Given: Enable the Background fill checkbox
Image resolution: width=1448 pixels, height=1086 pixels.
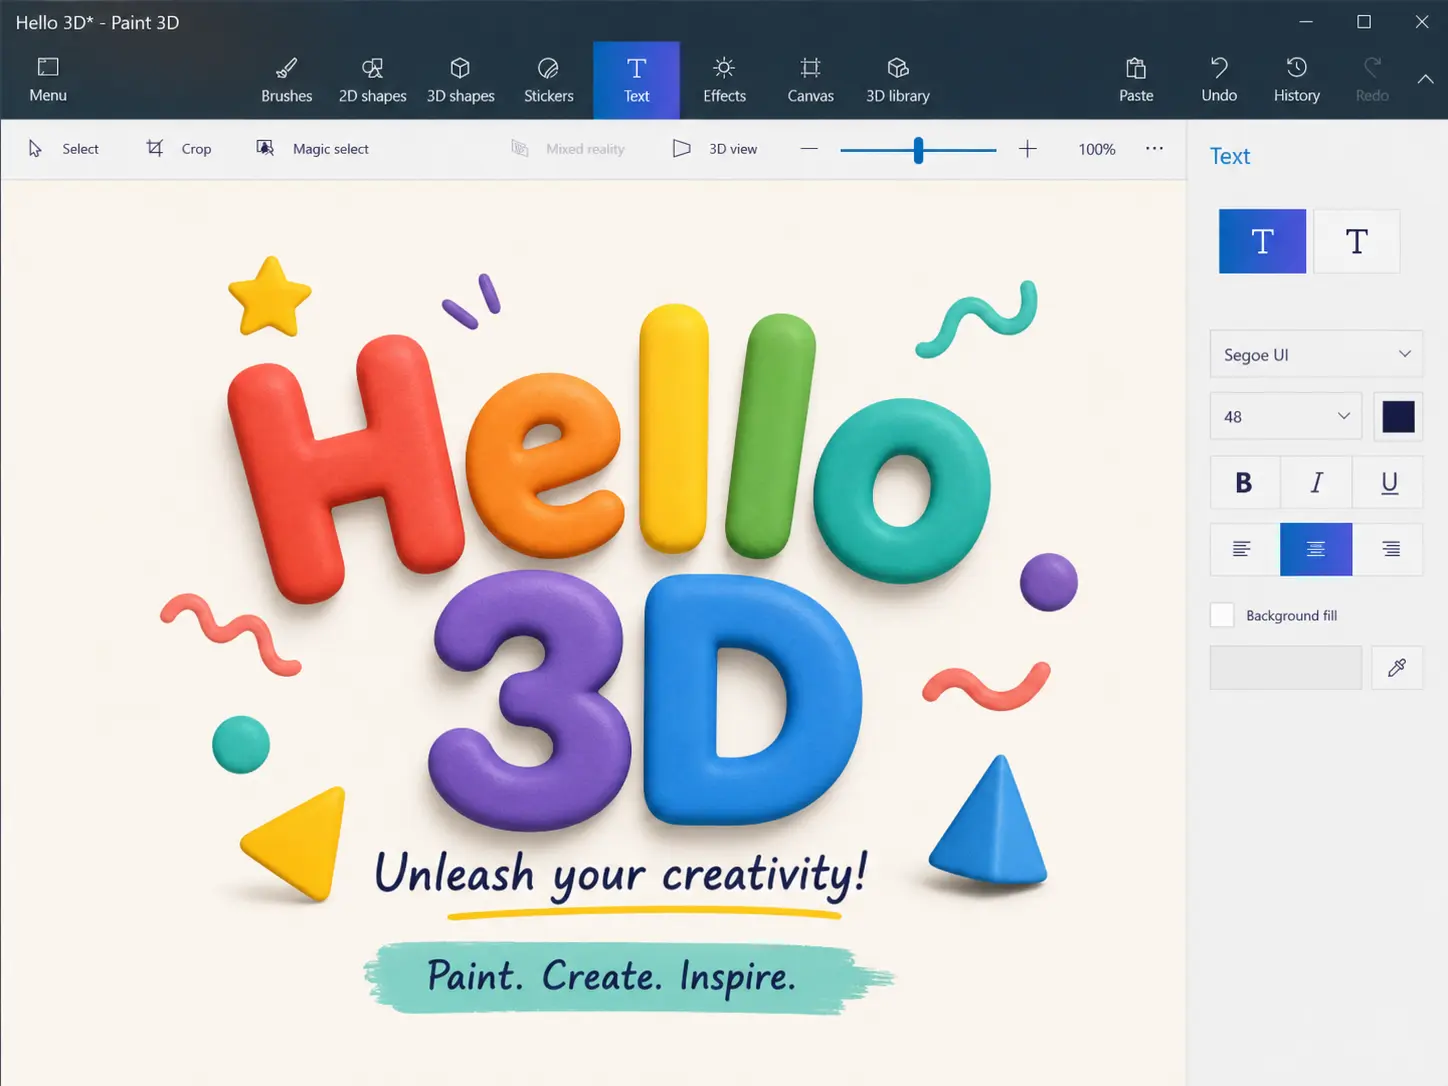Looking at the screenshot, I should tap(1222, 615).
